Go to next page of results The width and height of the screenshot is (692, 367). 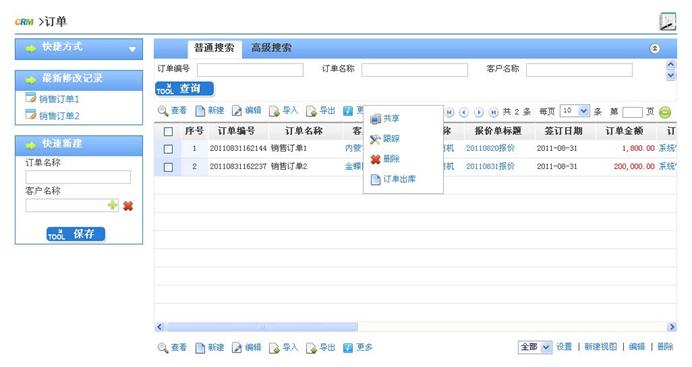479,112
